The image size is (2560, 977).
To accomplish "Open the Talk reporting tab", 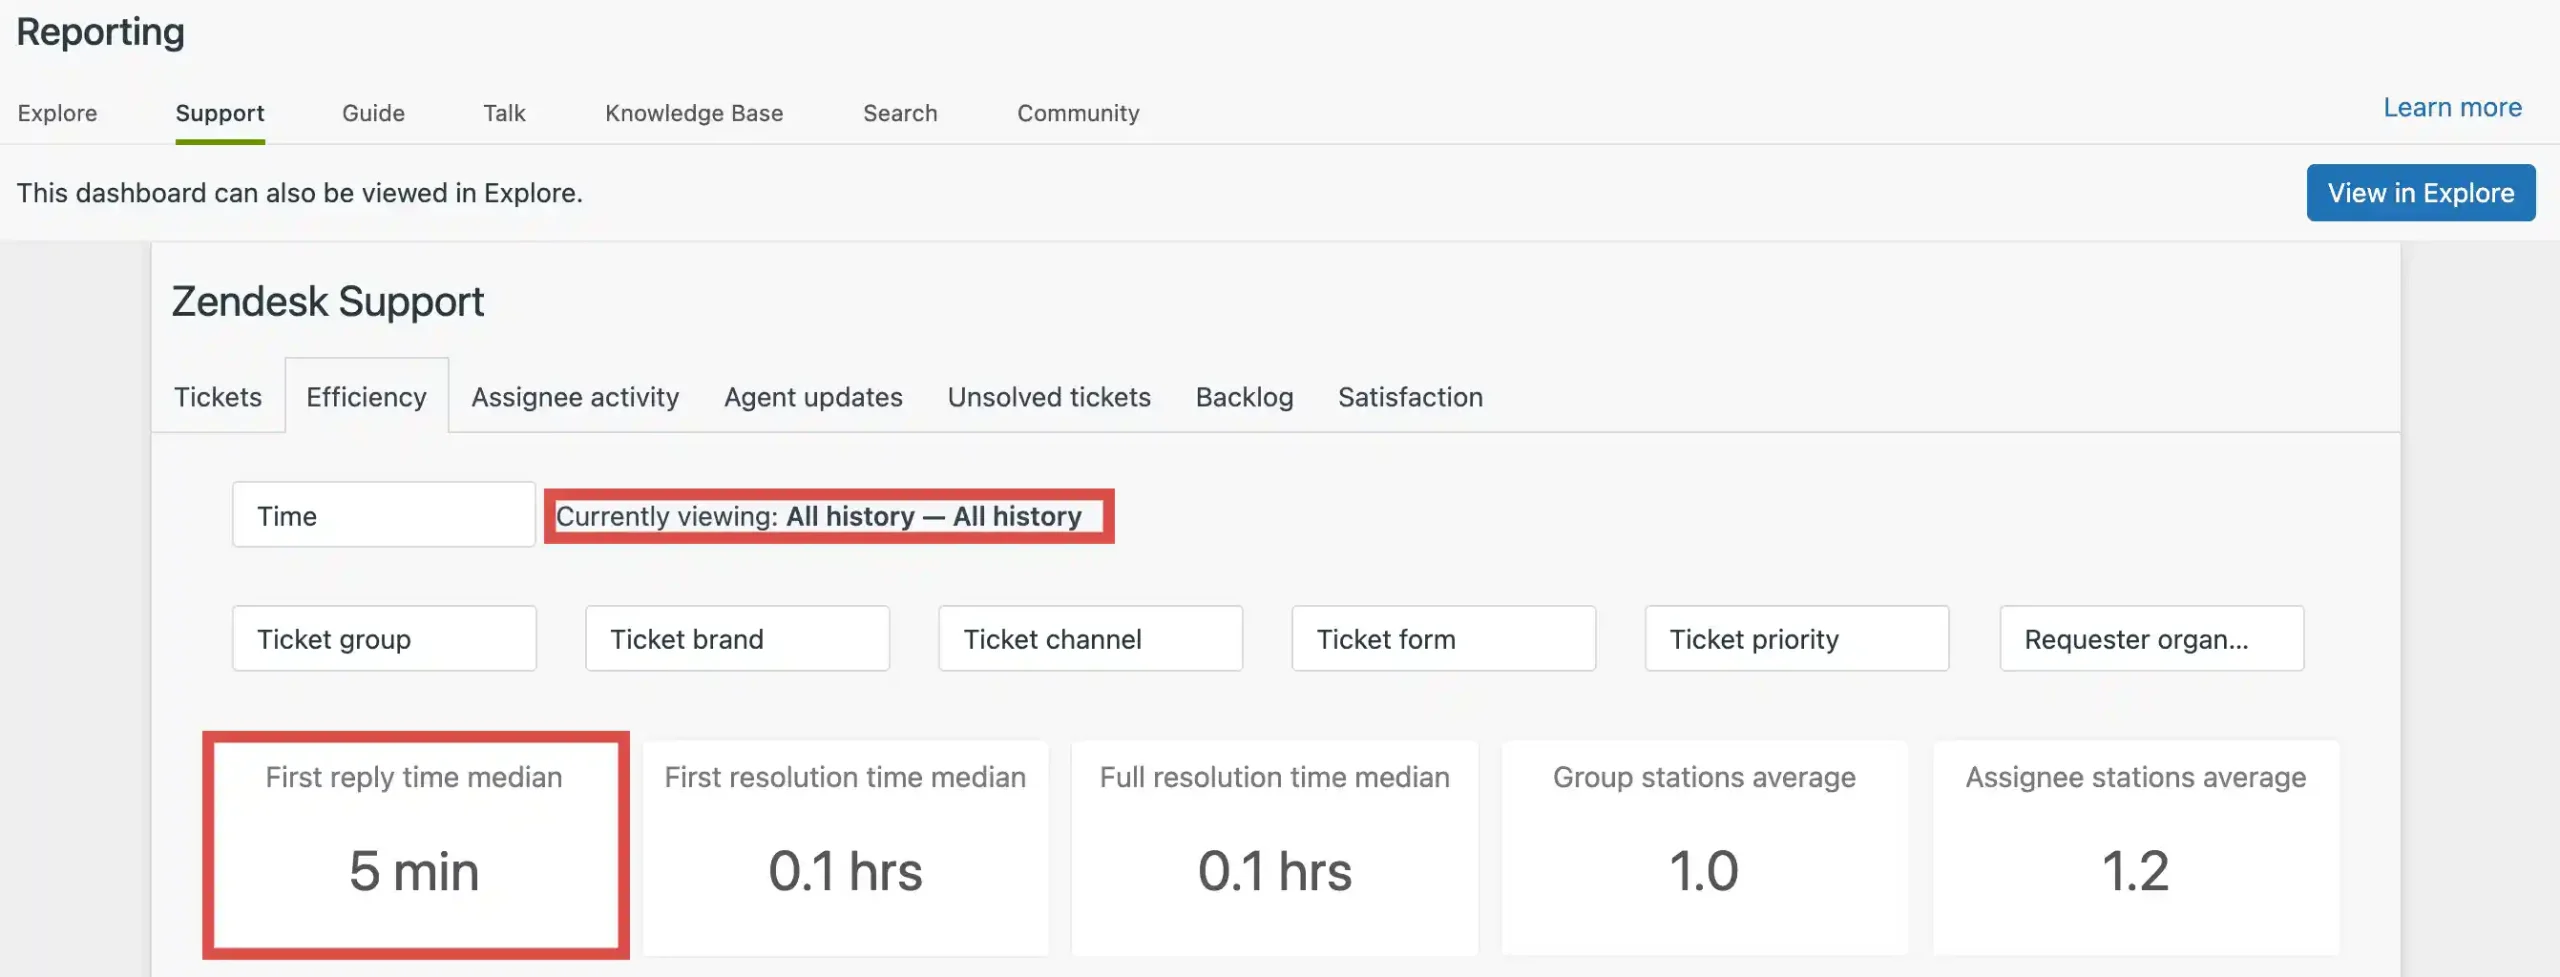I will point(504,113).
